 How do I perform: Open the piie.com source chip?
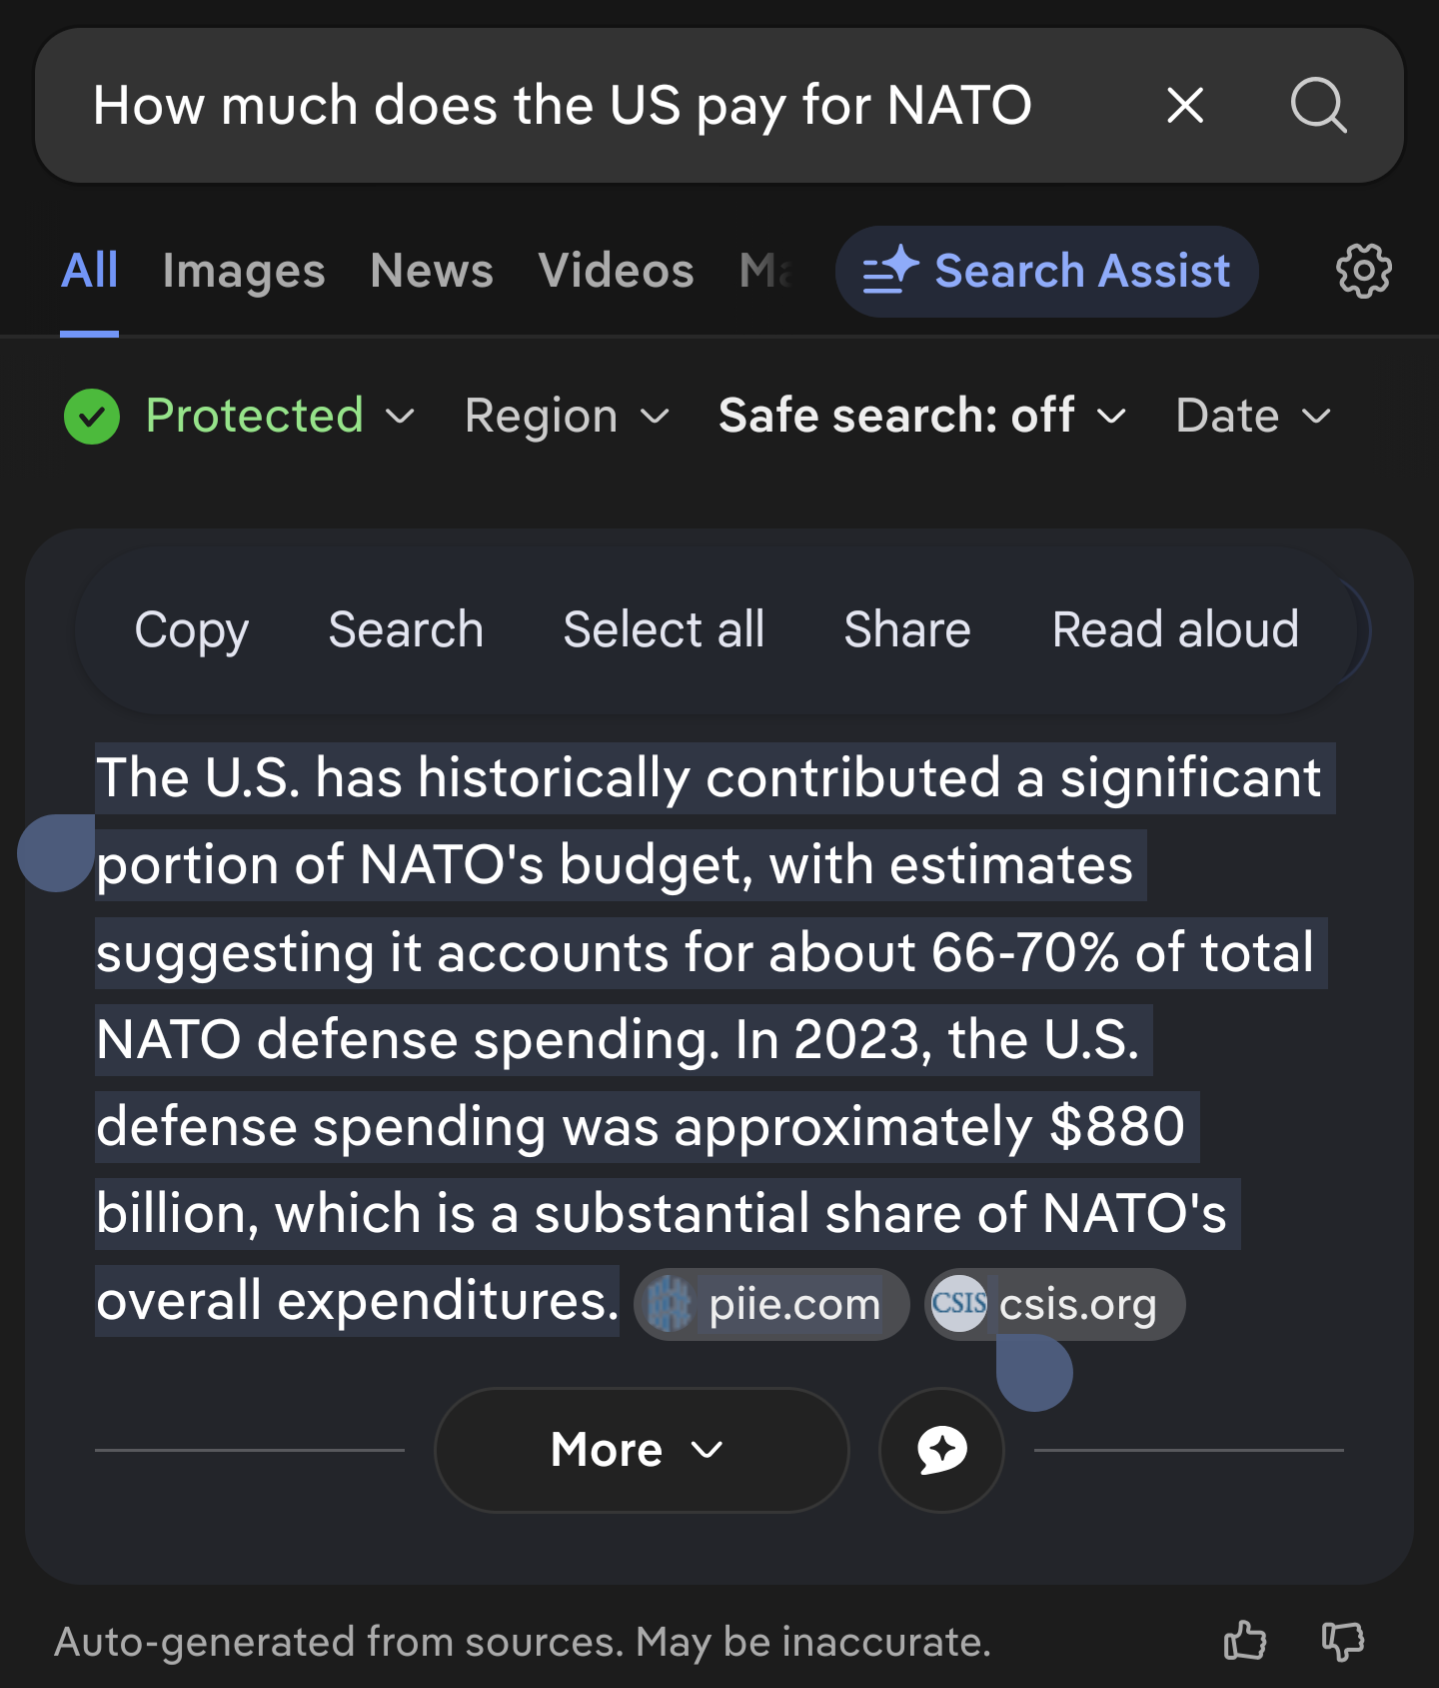coord(771,1304)
